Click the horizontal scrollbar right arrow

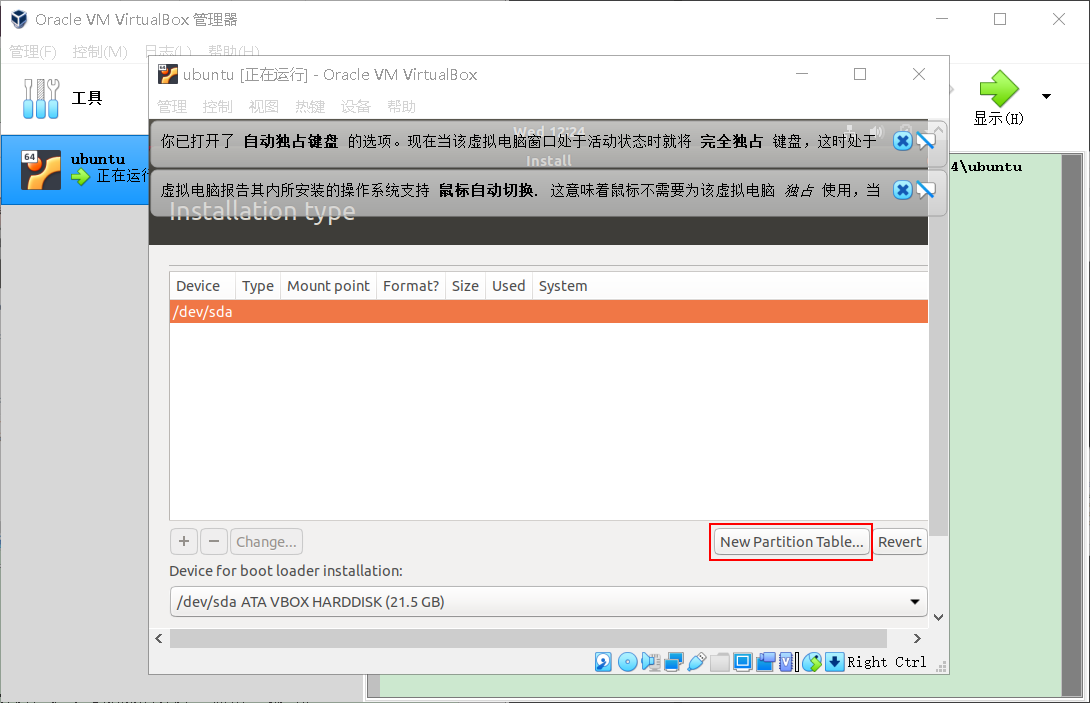pyautogui.click(x=917, y=638)
